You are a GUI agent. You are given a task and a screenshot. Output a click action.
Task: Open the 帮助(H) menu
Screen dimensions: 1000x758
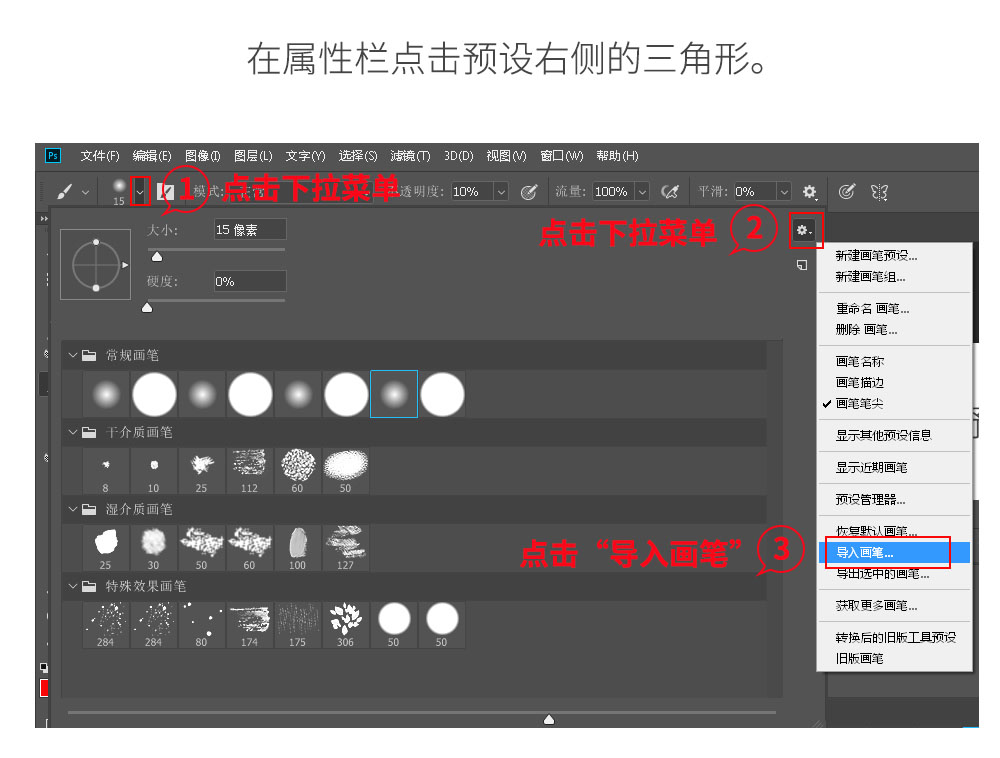[x=617, y=156]
